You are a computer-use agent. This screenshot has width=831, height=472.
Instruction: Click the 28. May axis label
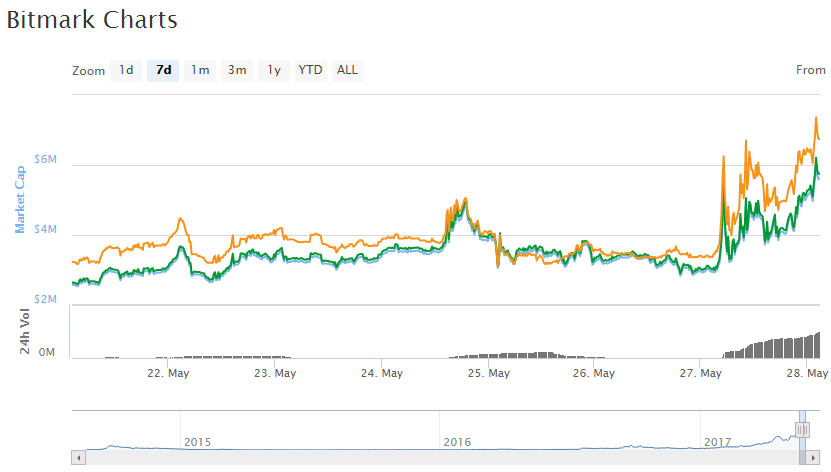pos(807,373)
